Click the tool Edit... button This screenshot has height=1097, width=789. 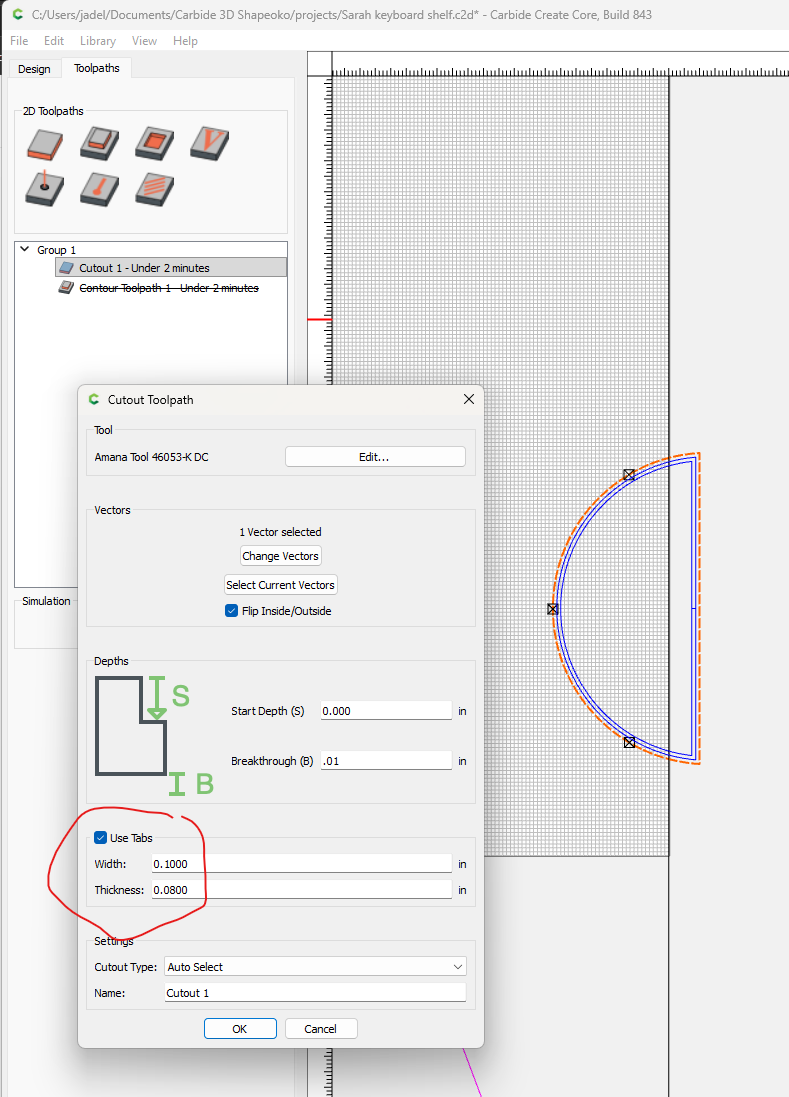click(375, 457)
